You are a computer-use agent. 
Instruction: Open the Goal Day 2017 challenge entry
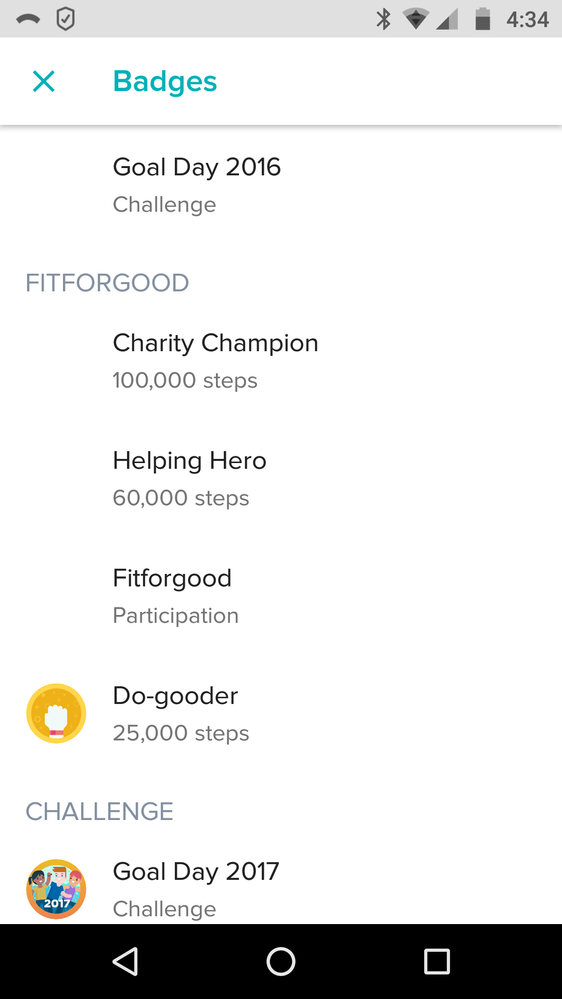click(x=281, y=889)
